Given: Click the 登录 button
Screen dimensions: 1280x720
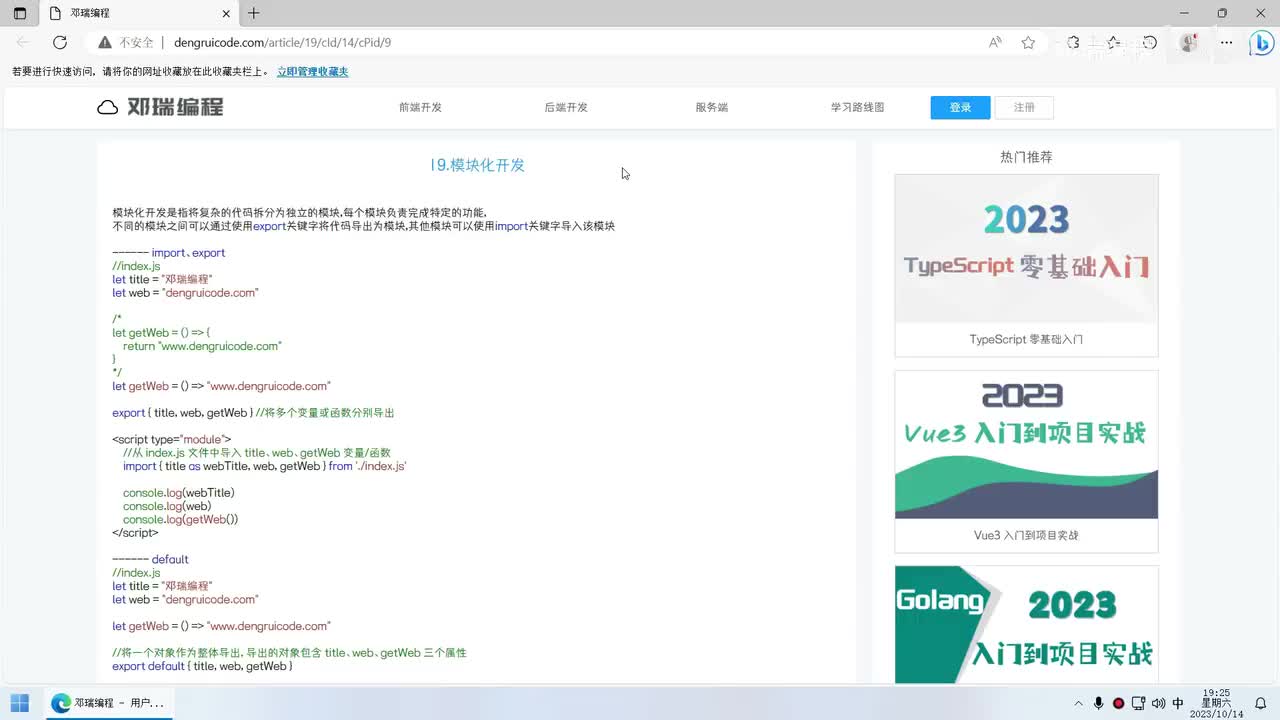Looking at the screenshot, I should pos(960,107).
